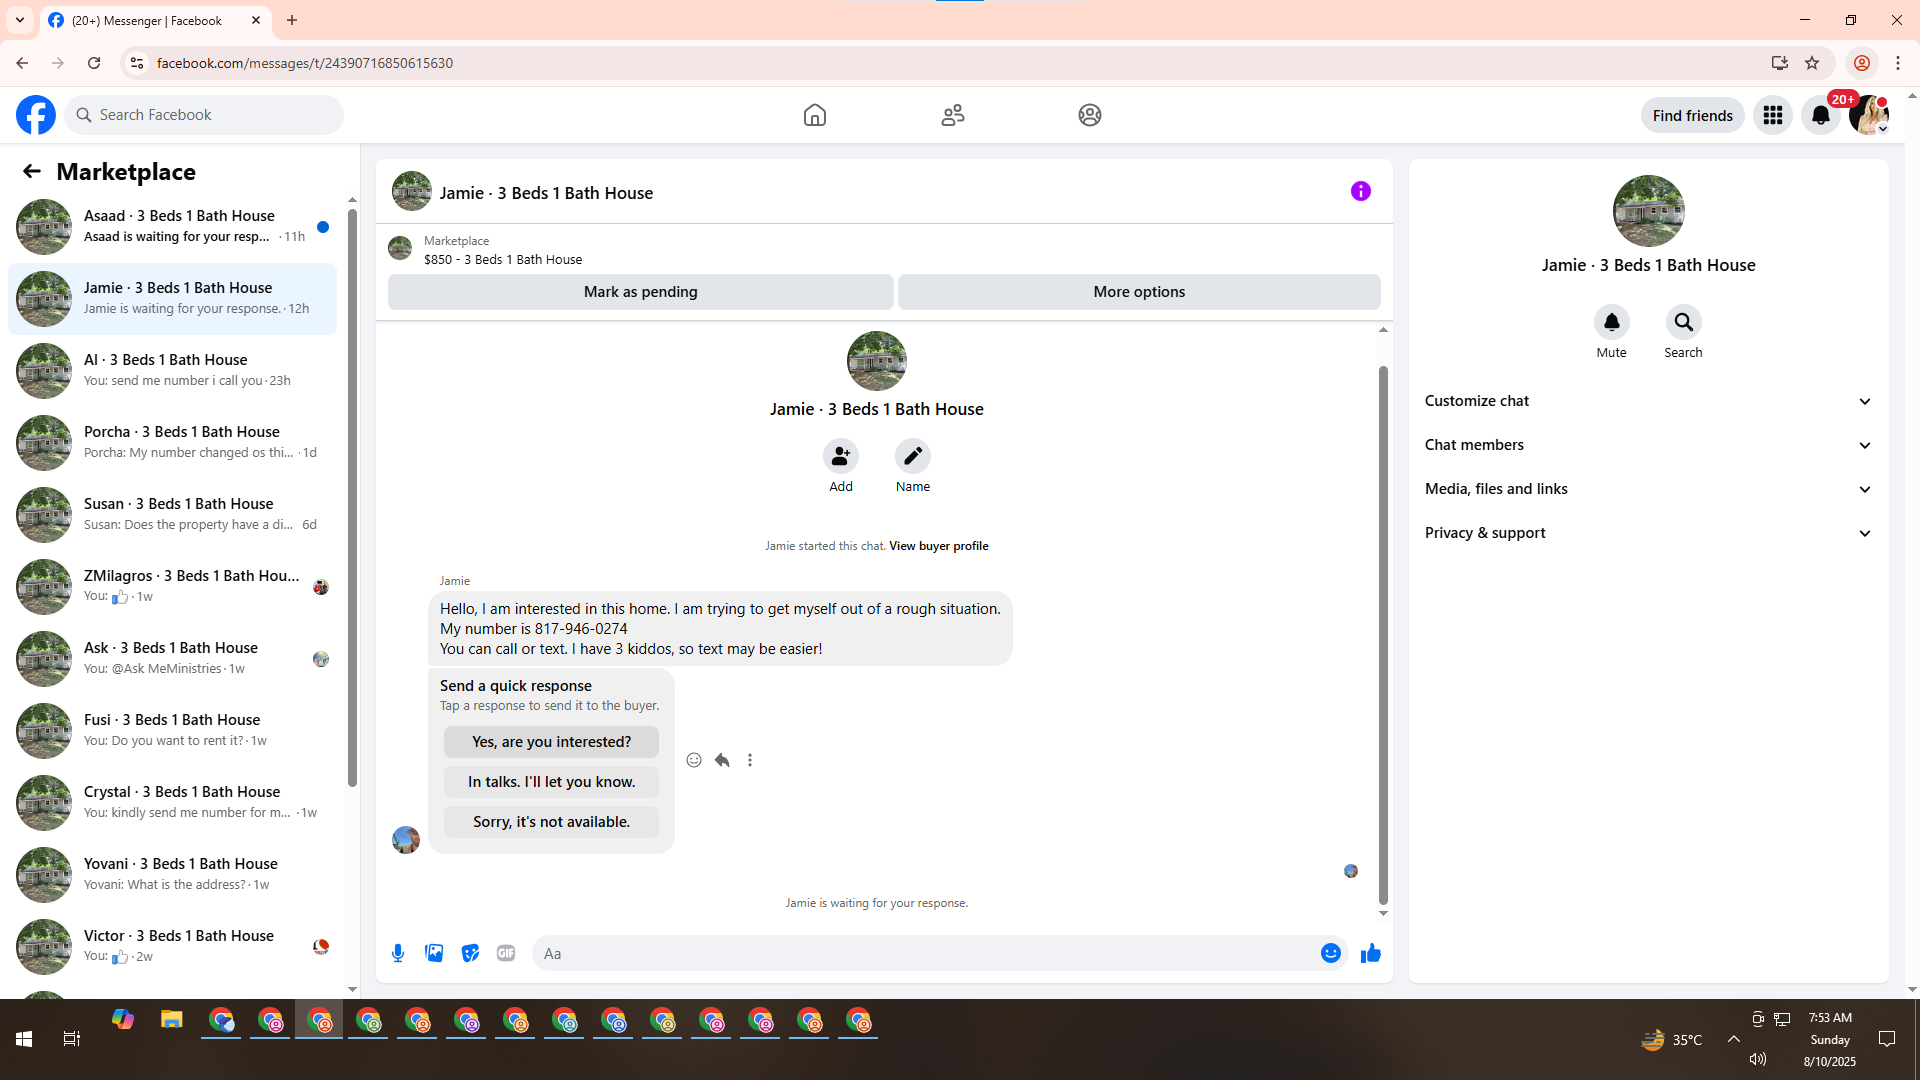Viewport: 1920px width, 1080px height.
Task: Open the GIF picker
Action: pos(506,953)
